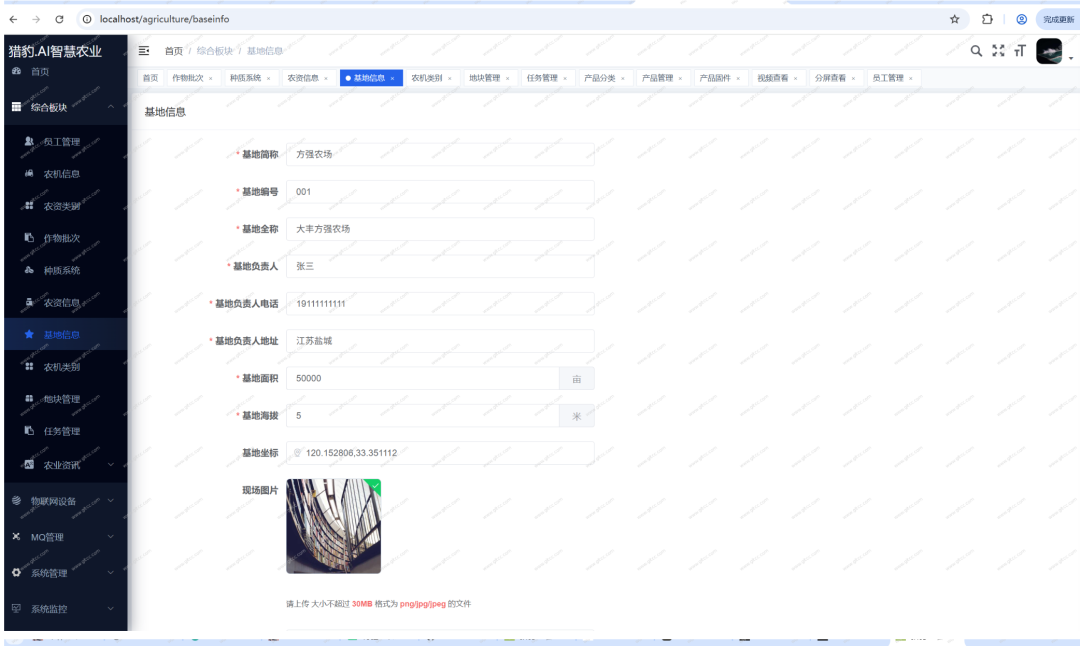Edit the 基地面积 input field
The width and height of the screenshot is (1080, 646).
[x=422, y=378]
